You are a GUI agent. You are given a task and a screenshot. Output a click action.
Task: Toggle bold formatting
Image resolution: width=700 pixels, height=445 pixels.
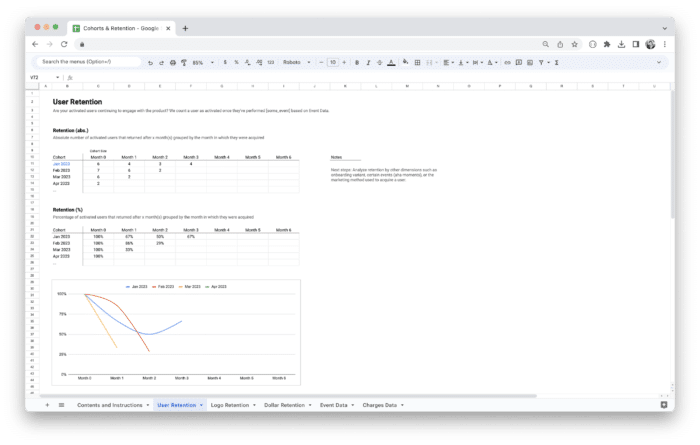coord(357,62)
